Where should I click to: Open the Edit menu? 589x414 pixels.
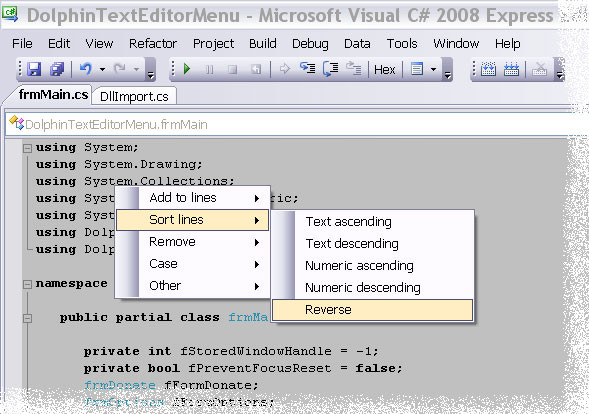tap(59, 44)
